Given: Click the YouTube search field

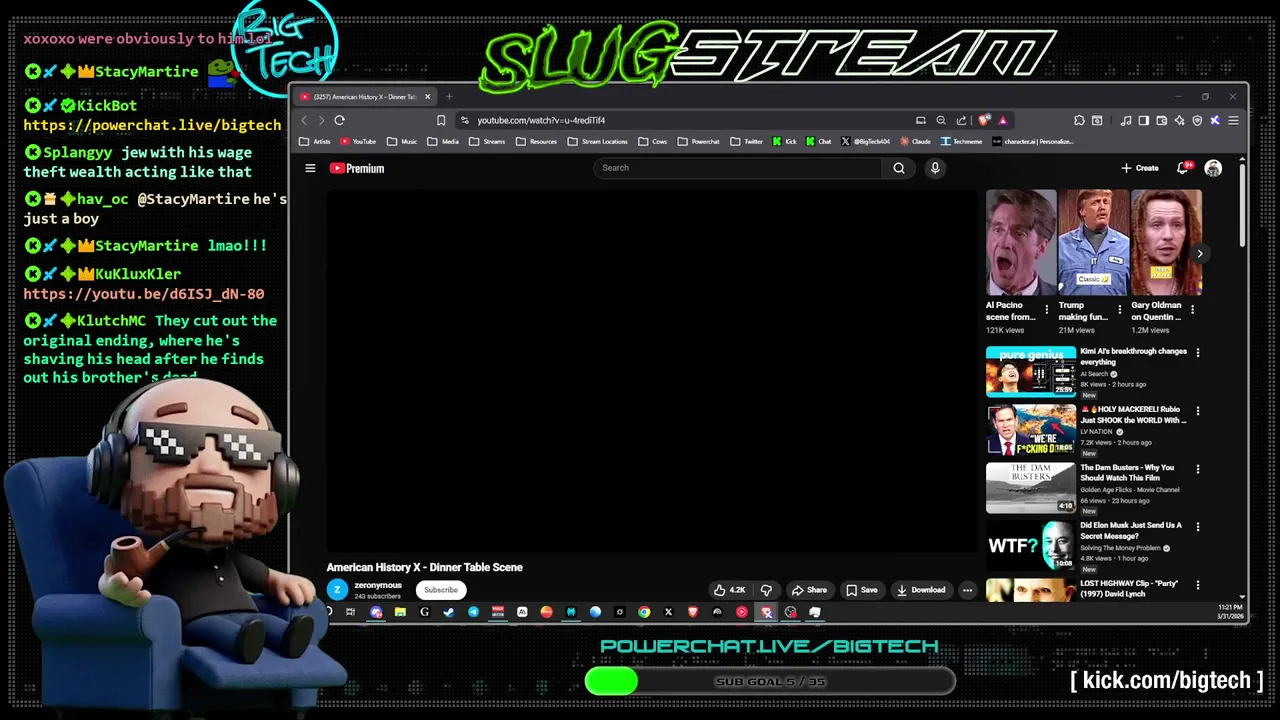Looking at the screenshot, I should (738, 168).
